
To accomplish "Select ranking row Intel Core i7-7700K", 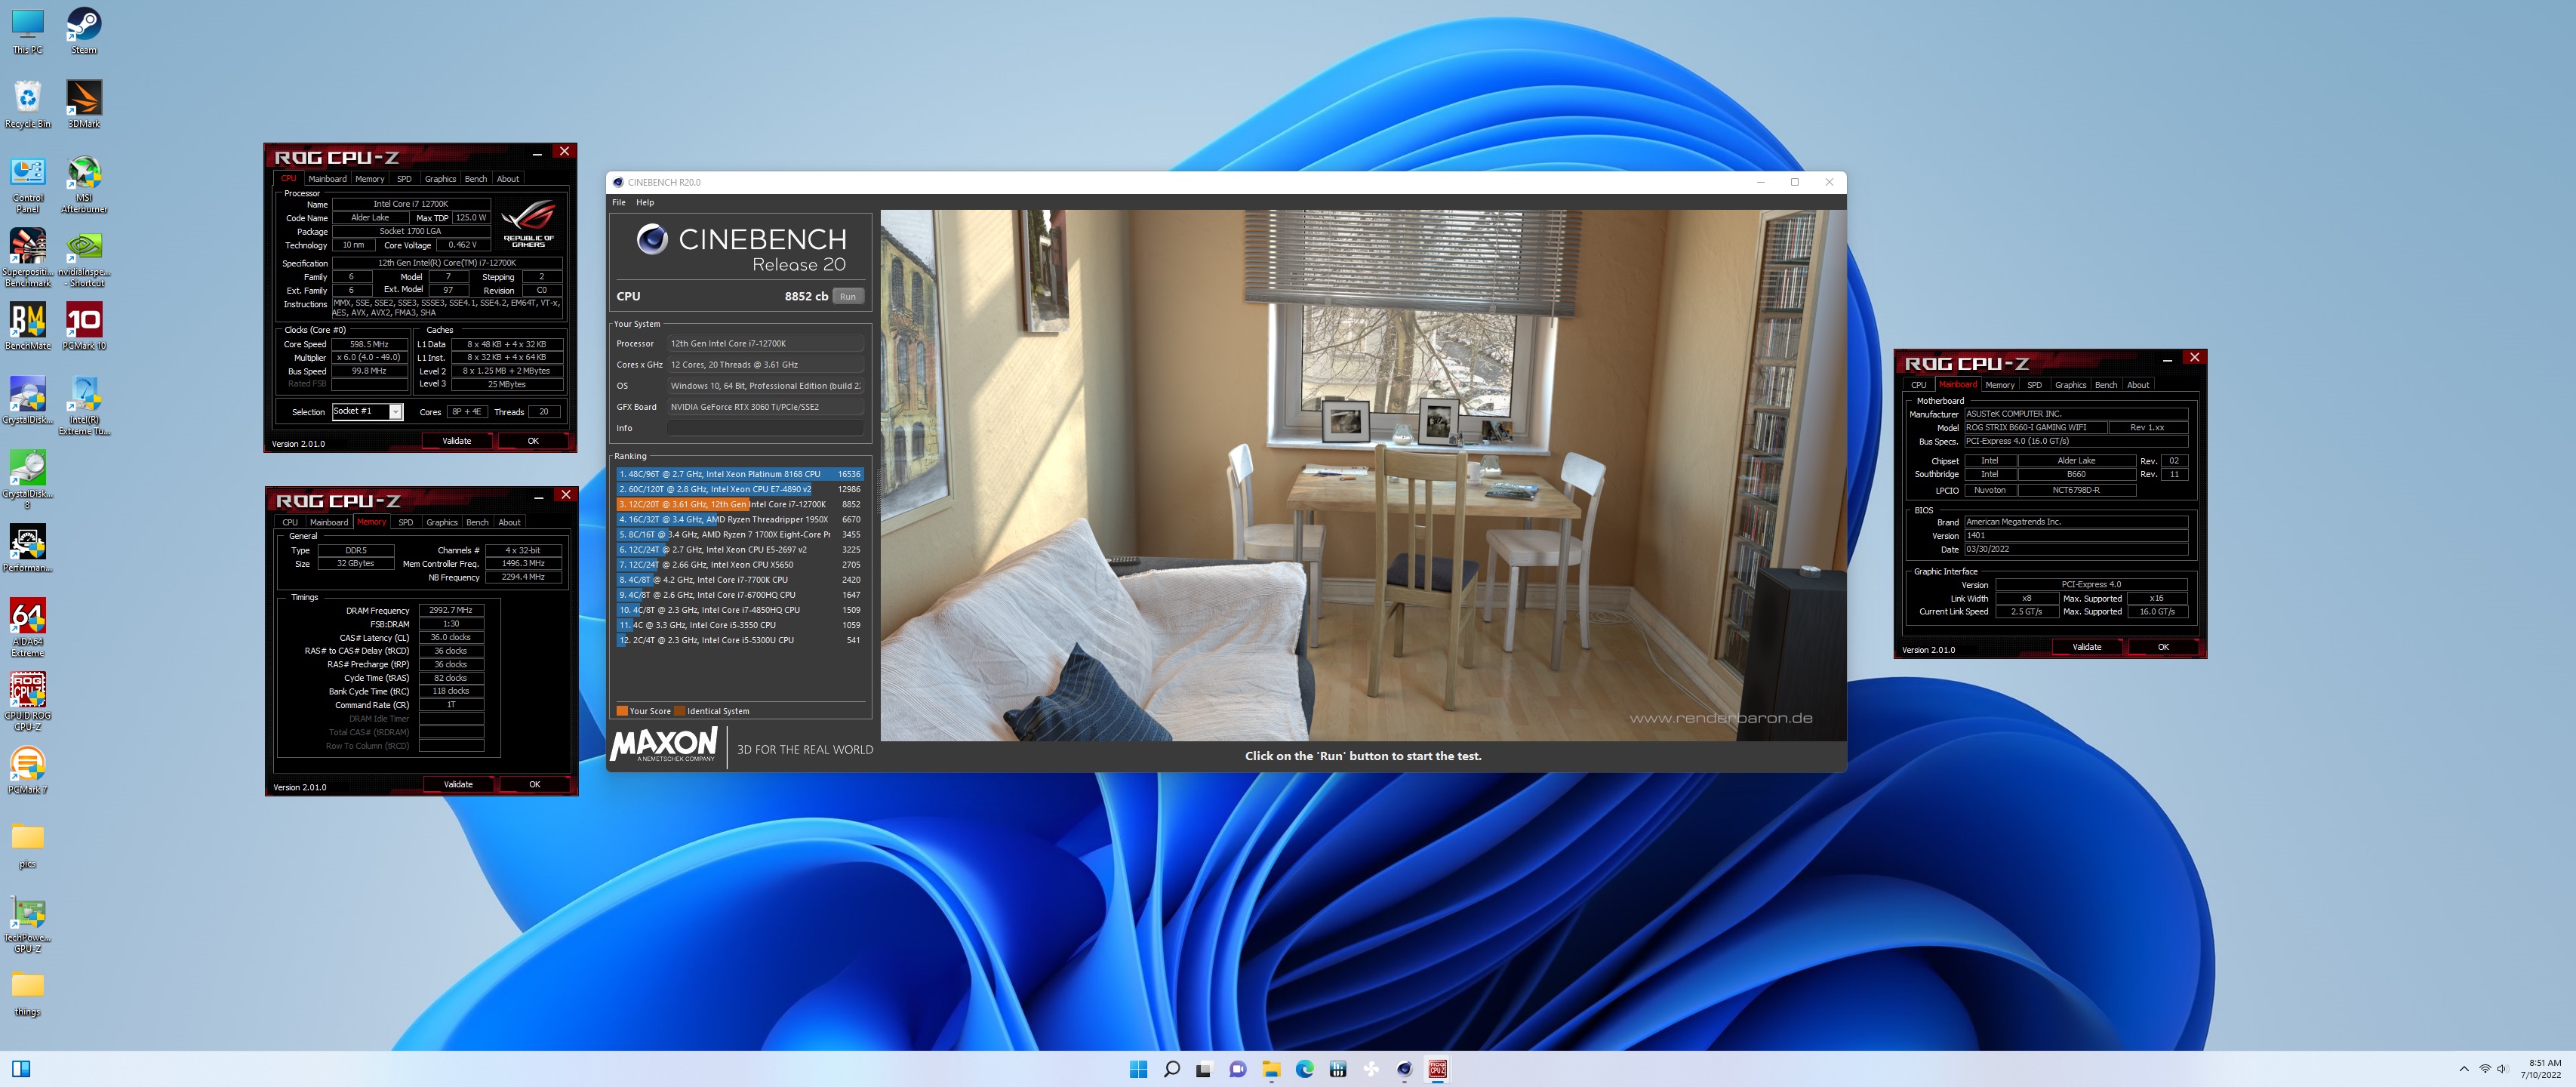I will click(x=739, y=579).
